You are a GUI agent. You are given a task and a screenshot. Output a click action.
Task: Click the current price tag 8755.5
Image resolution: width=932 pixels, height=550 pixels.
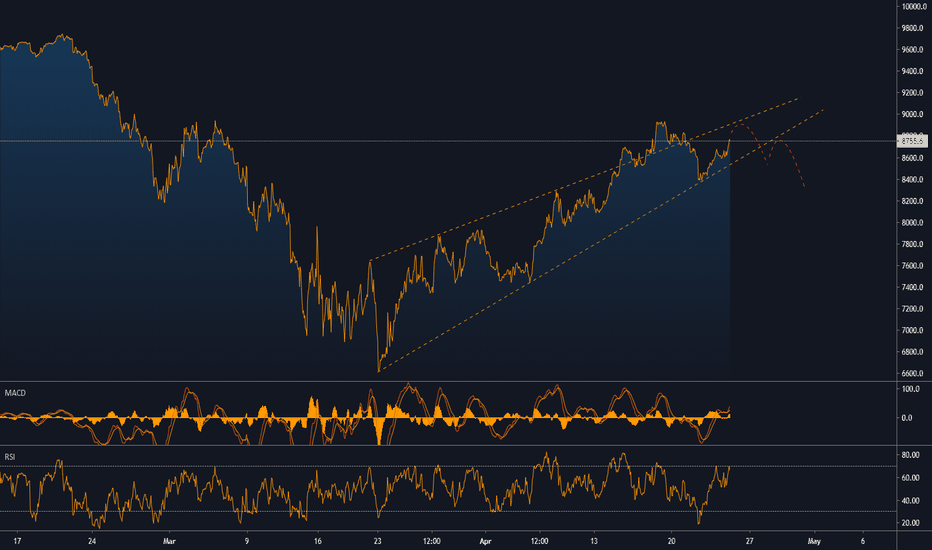pos(912,141)
